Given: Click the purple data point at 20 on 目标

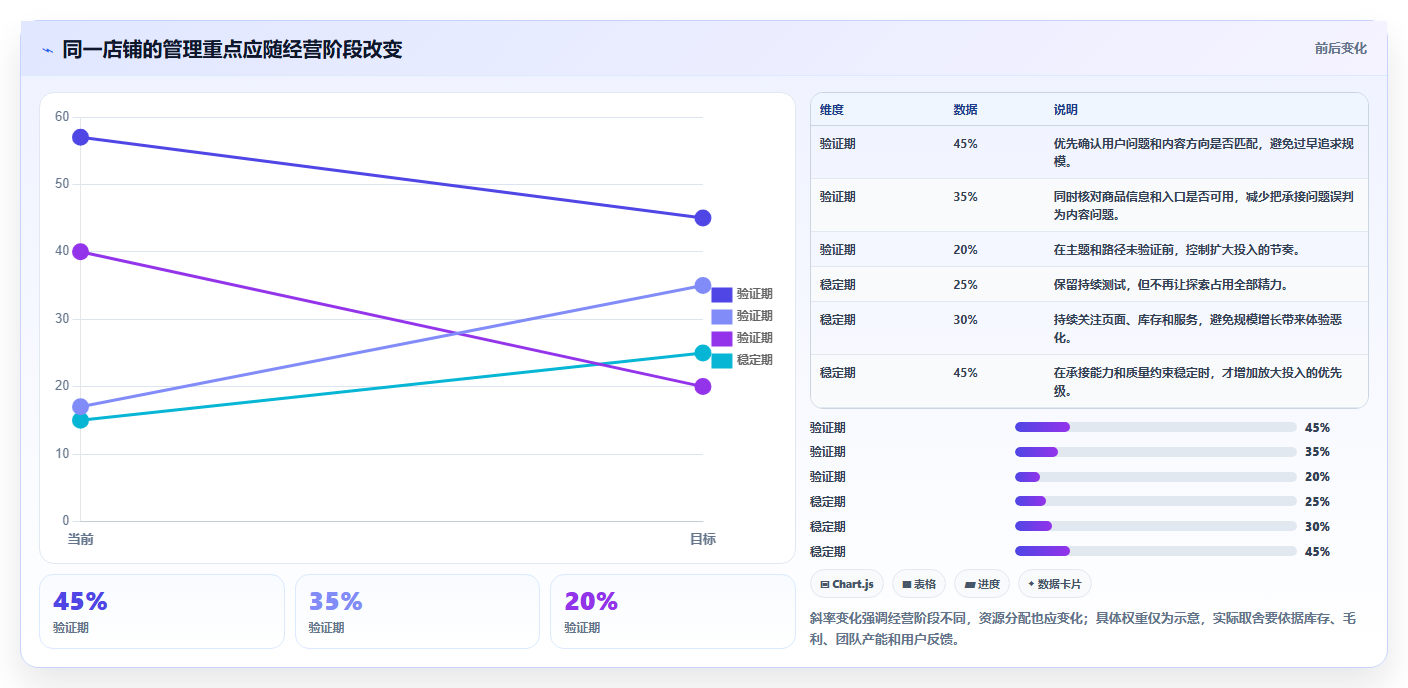Looking at the screenshot, I should (703, 386).
